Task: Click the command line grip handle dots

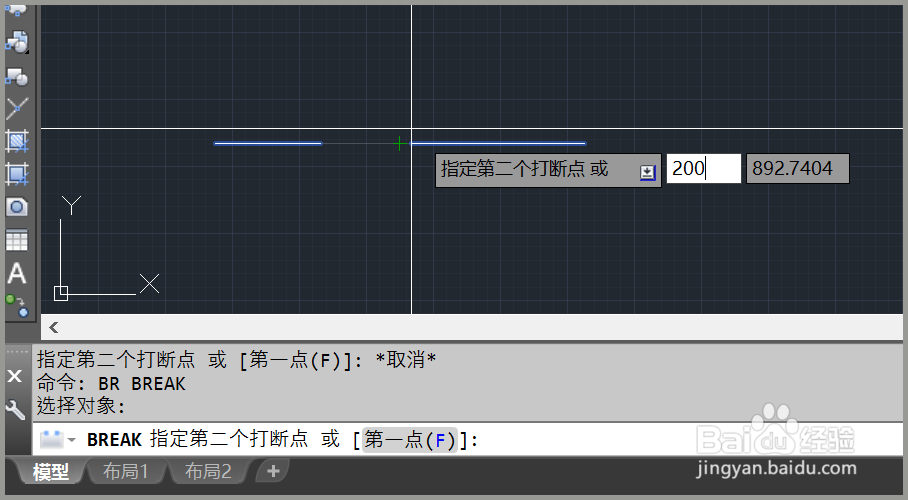Action: pos(17,352)
